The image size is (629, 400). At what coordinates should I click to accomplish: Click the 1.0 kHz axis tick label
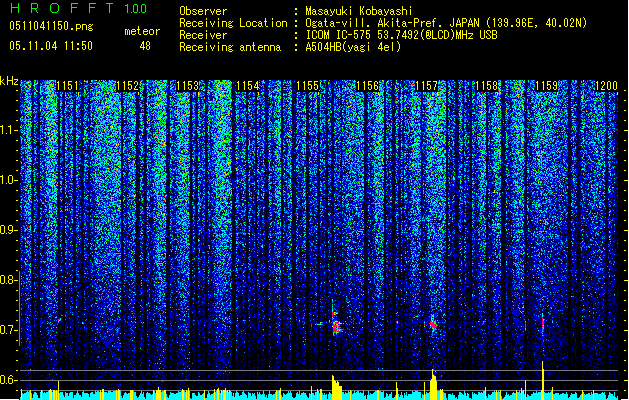pos(8,181)
